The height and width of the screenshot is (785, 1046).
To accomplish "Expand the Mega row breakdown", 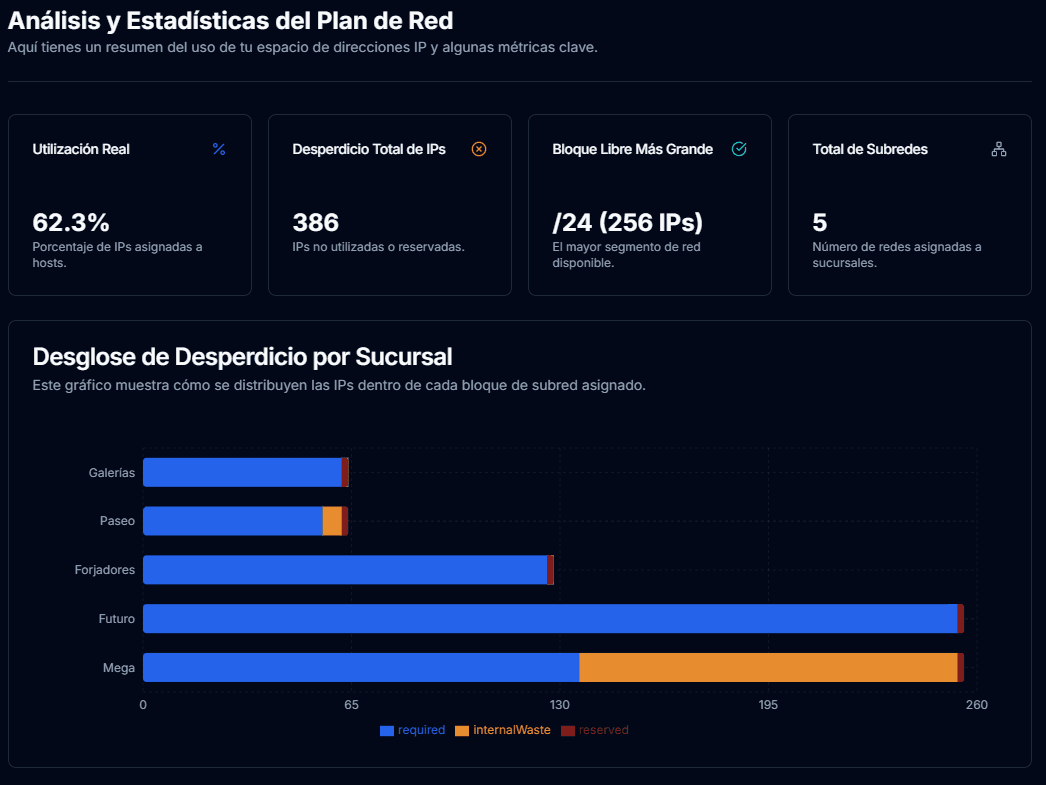I will [x=550, y=666].
